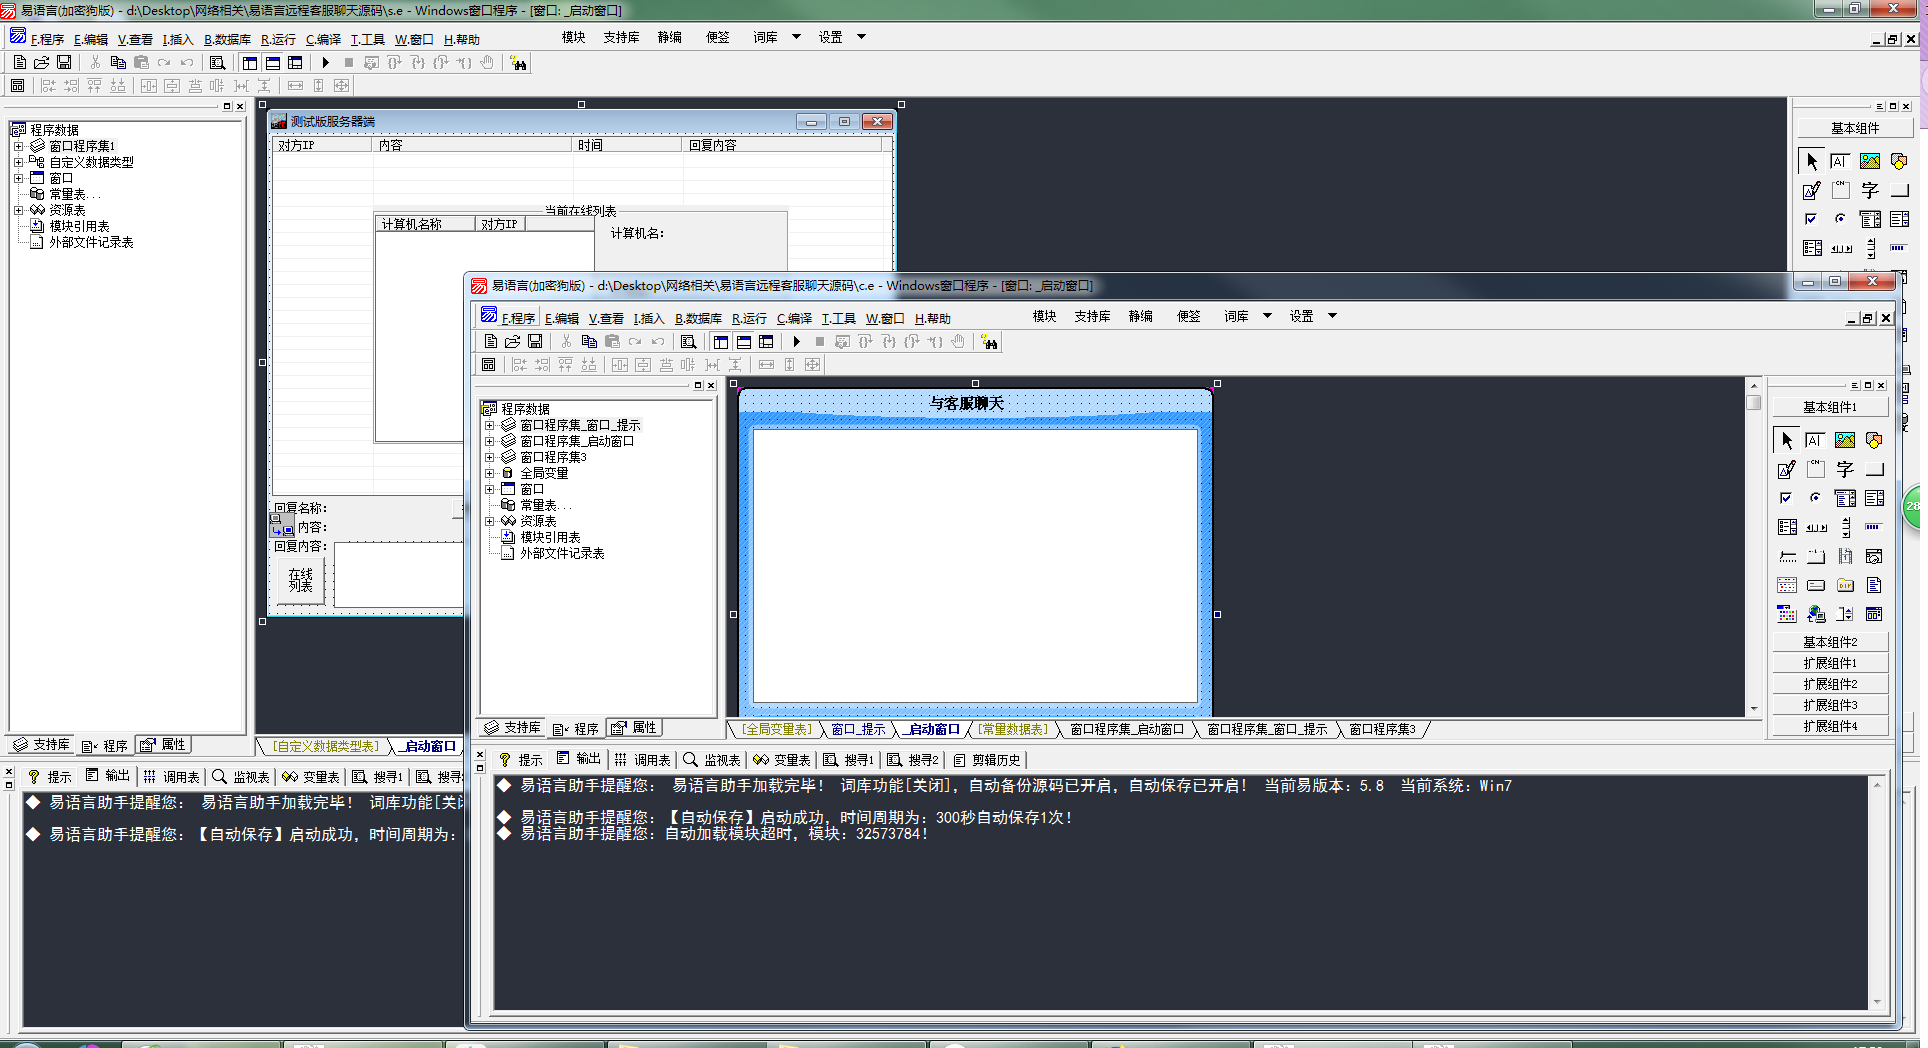The width and height of the screenshot is (1928, 1048).
Task: Switch to [常量数据表] tab in front window
Action: (x=1014, y=729)
